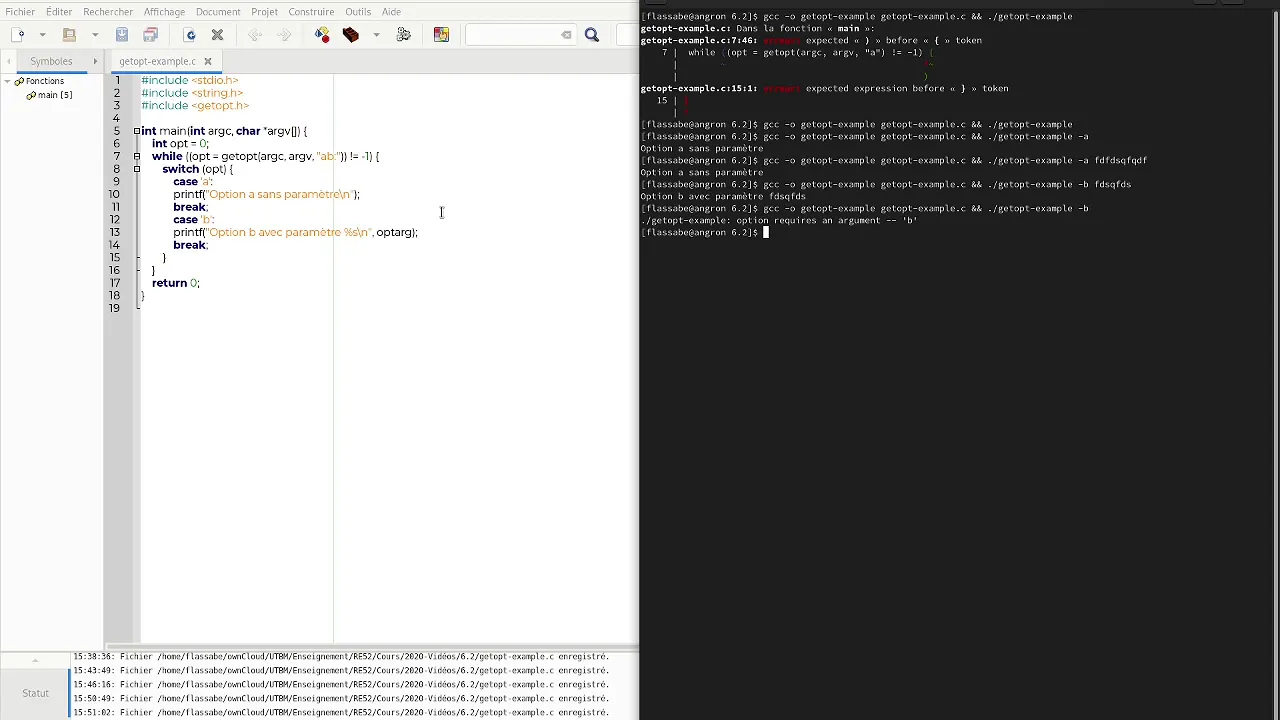
Task: Select main [5] in symbols tree
Action: click(x=55, y=95)
